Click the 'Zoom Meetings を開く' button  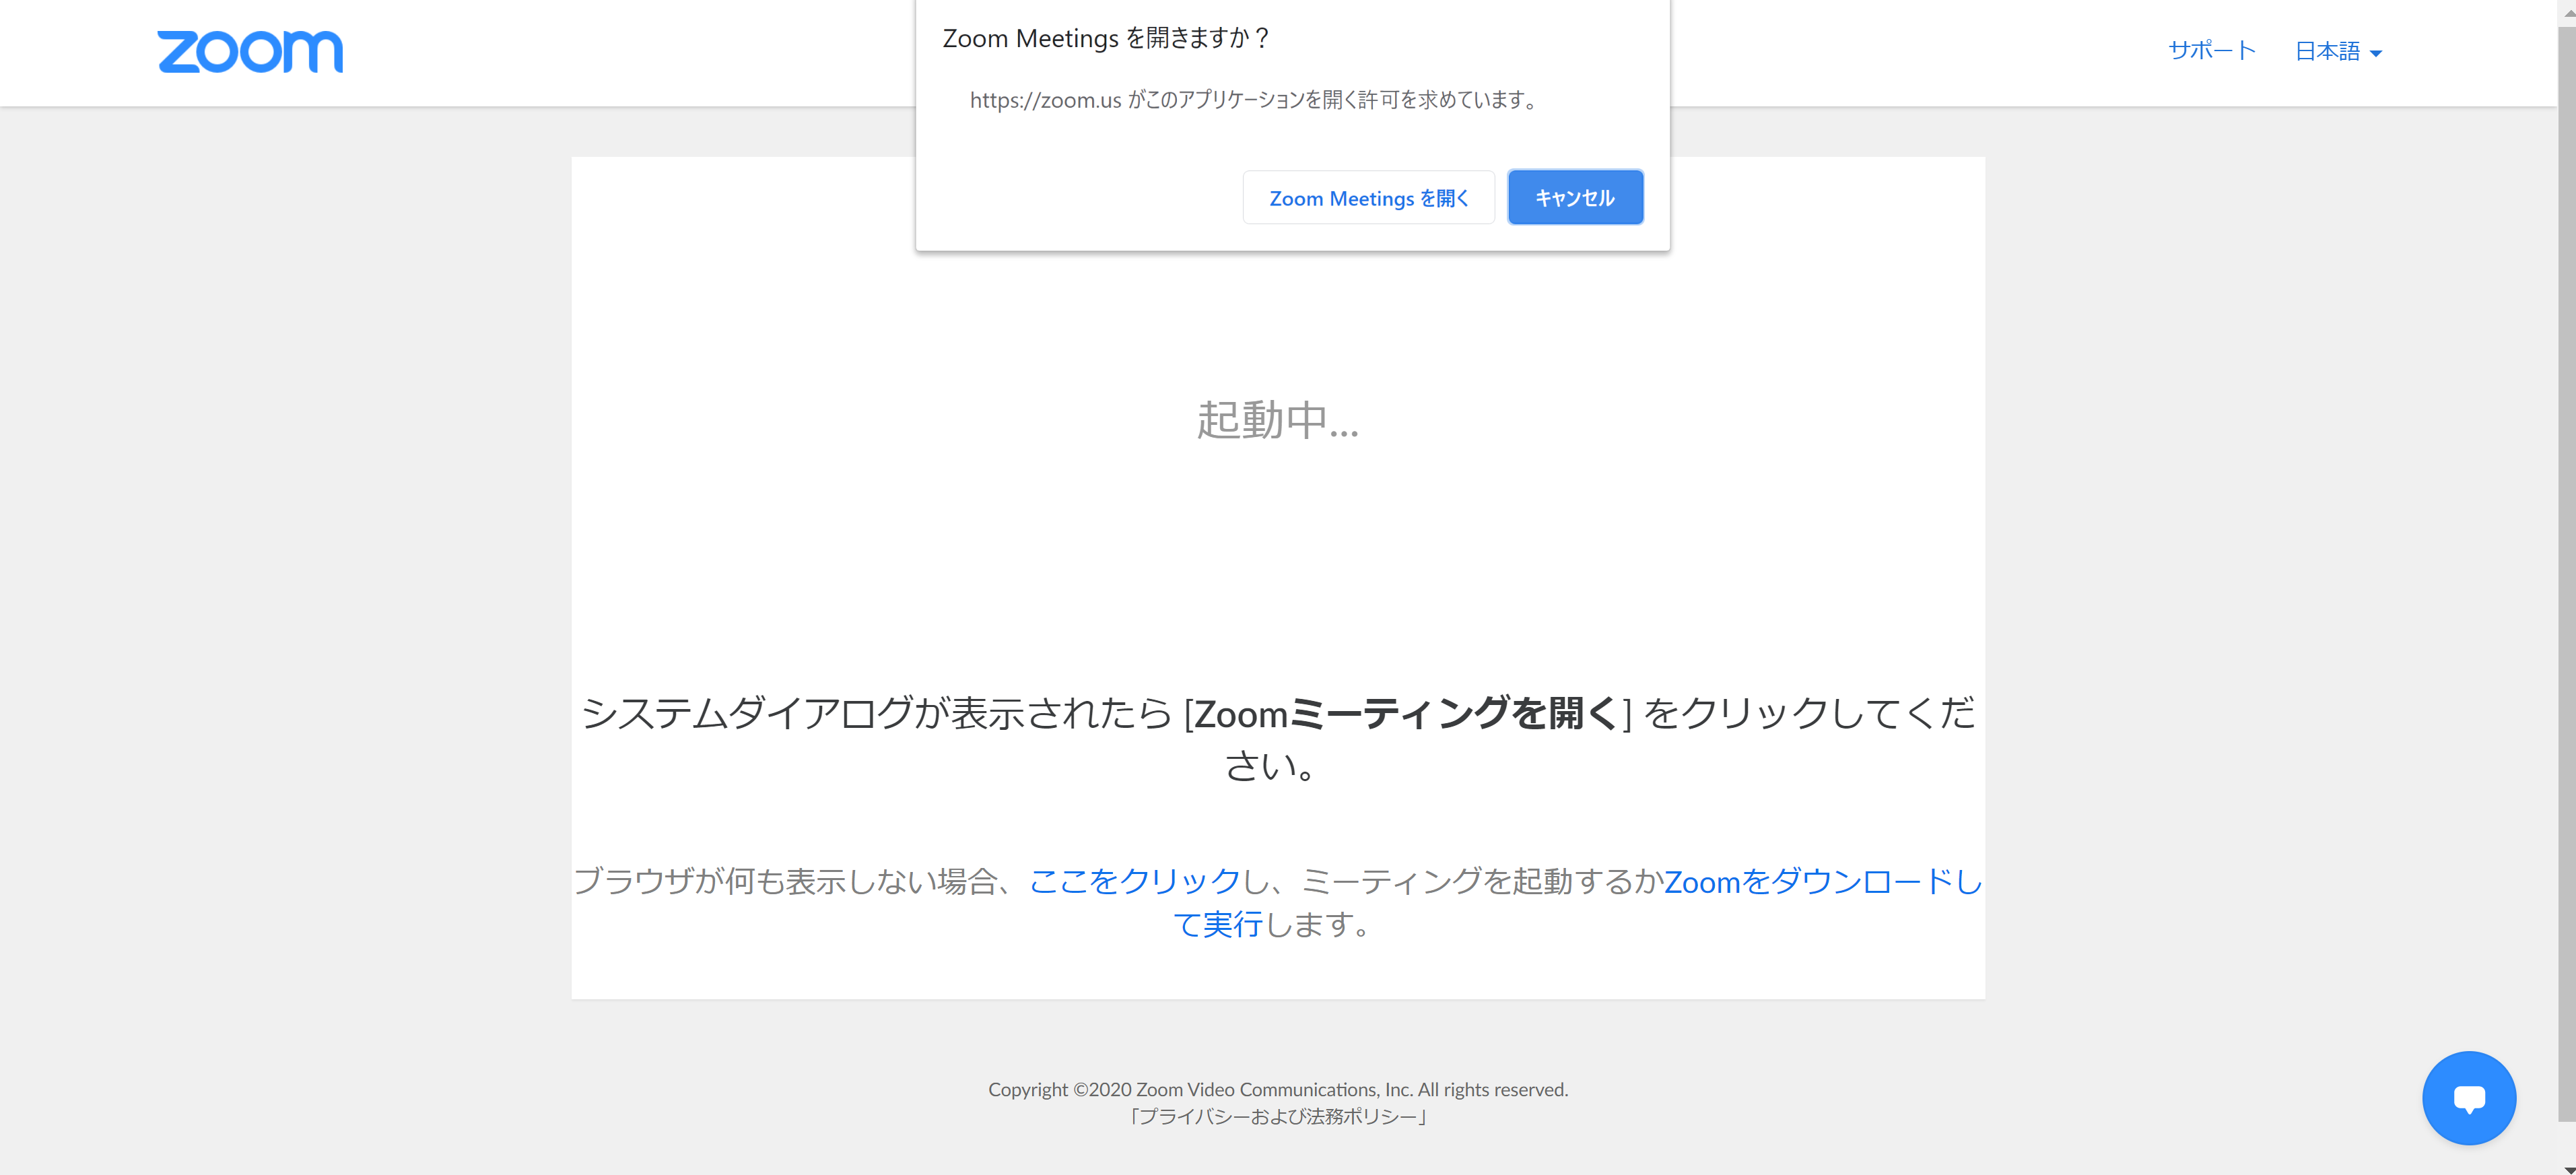[x=1368, y=198]
